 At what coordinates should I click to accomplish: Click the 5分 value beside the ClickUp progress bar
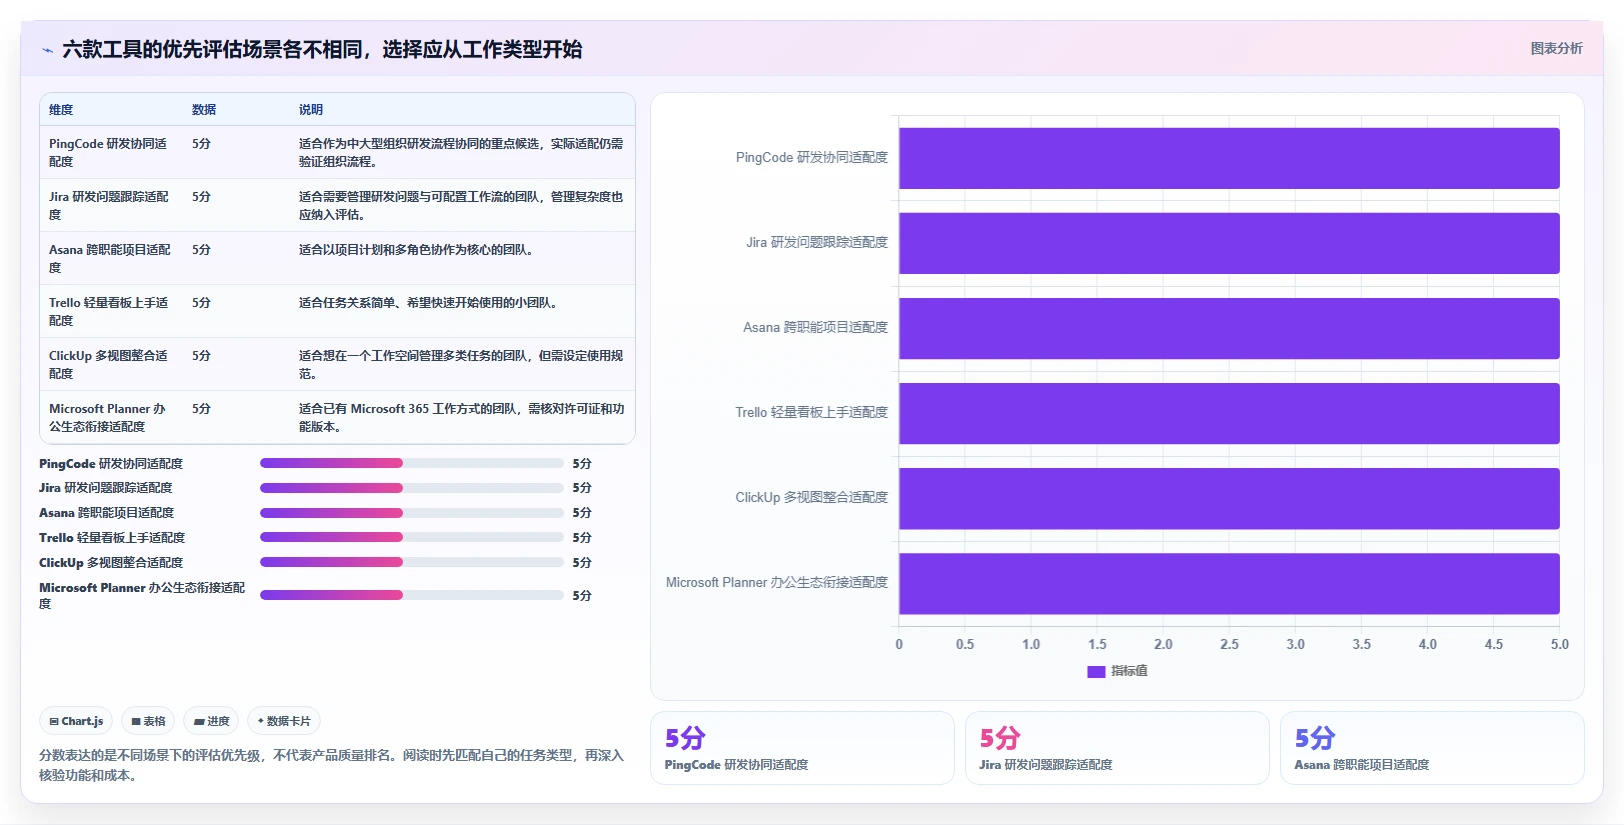click(582, 563)
